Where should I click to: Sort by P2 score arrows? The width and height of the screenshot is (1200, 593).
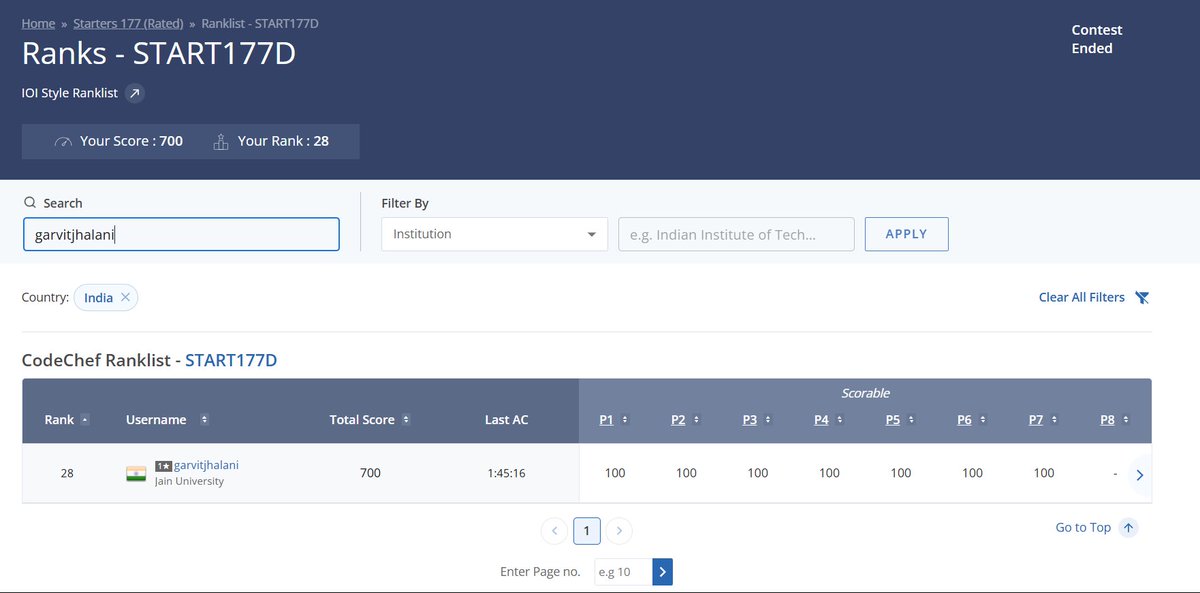point(696,420)
